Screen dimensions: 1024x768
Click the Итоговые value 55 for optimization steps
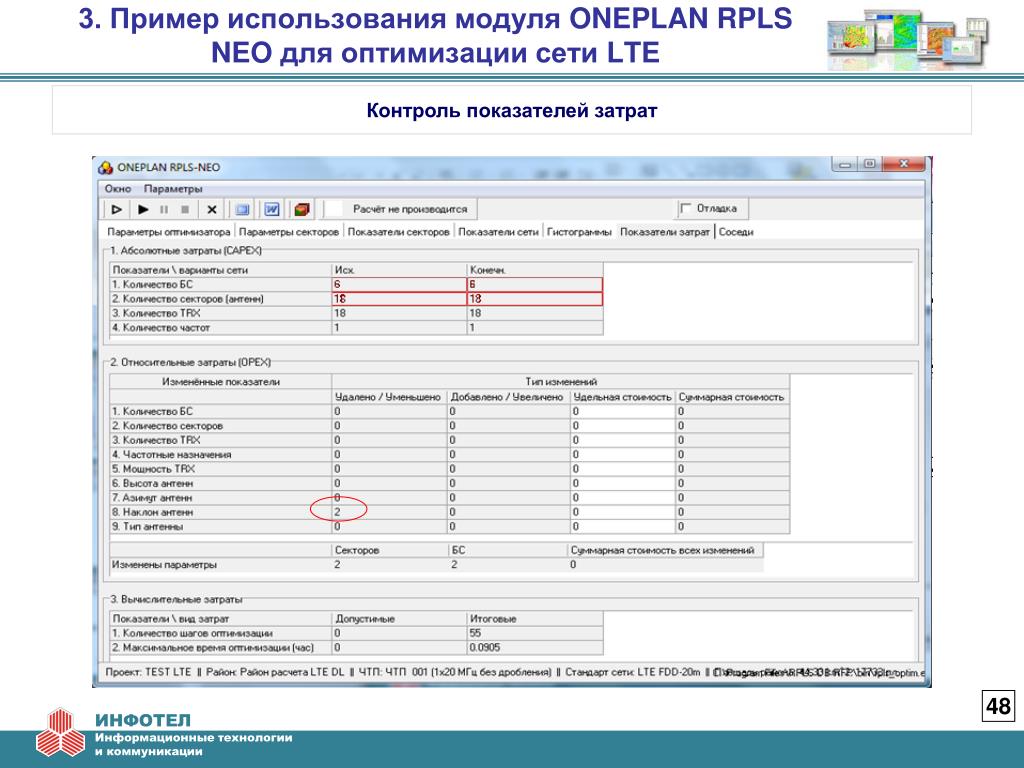[535, 633]
